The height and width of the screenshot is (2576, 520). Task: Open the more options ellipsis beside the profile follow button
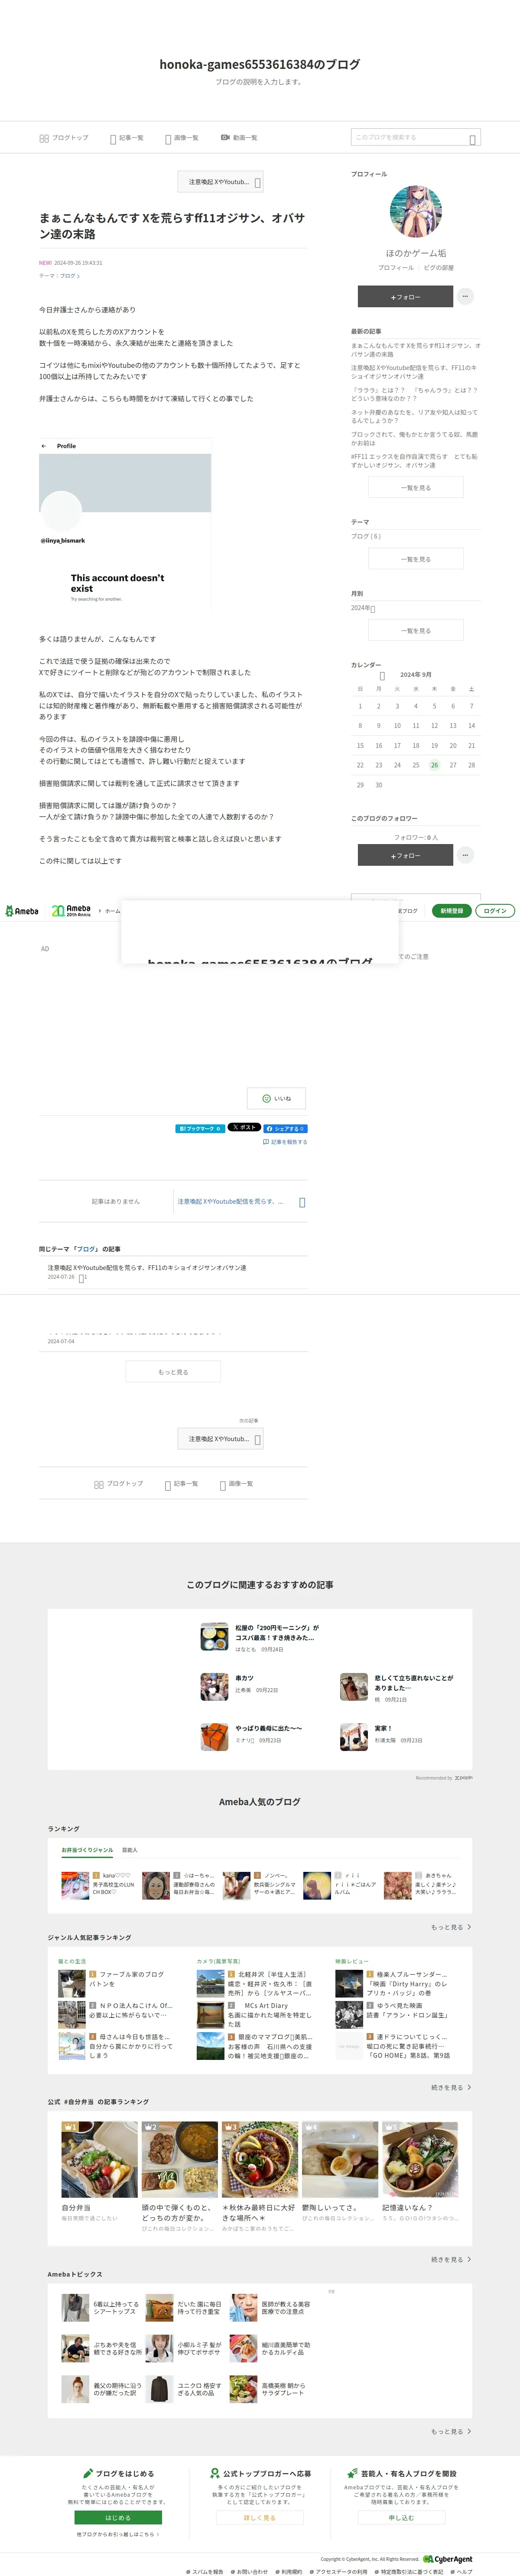click(465, 297)
